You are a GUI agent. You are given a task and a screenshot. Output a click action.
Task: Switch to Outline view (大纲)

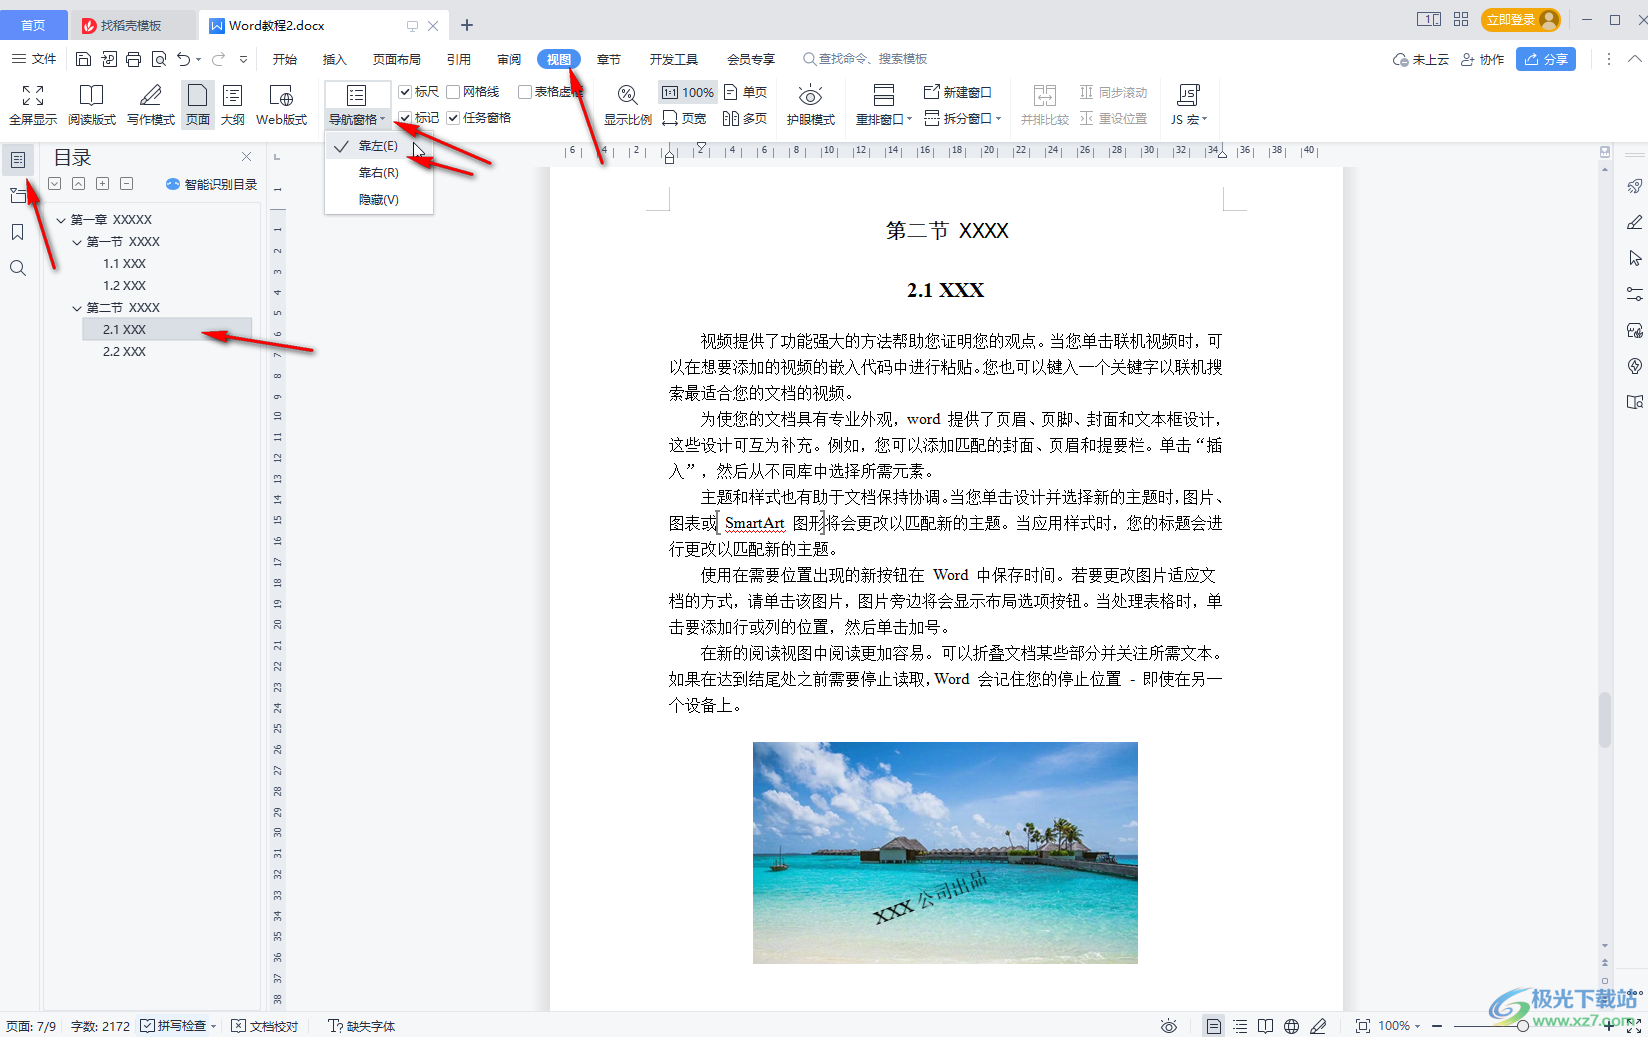coord(233,105)
